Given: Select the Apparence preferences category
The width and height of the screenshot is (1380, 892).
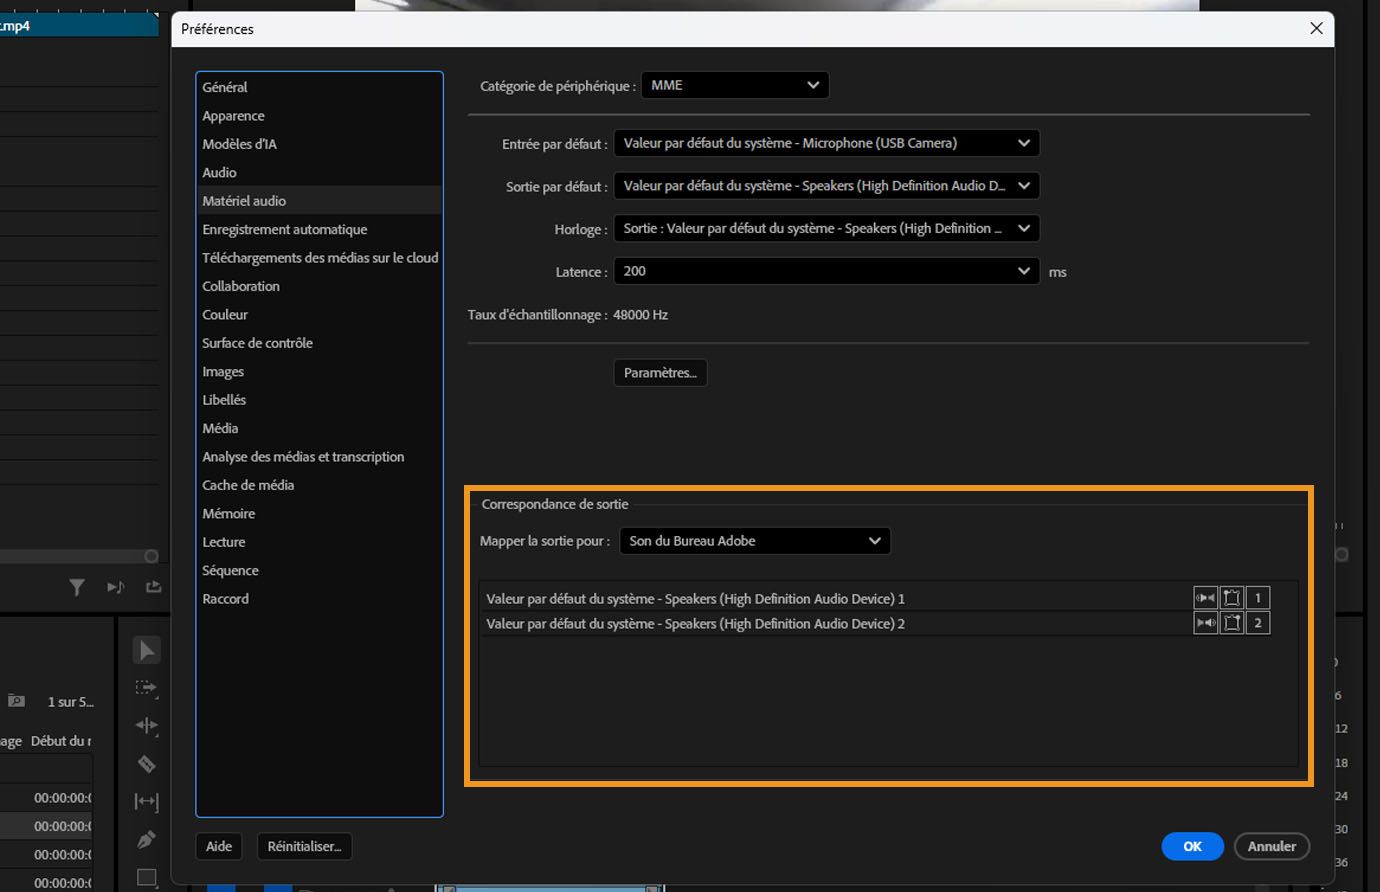Looking at the screenshot, I should [319, 116].
